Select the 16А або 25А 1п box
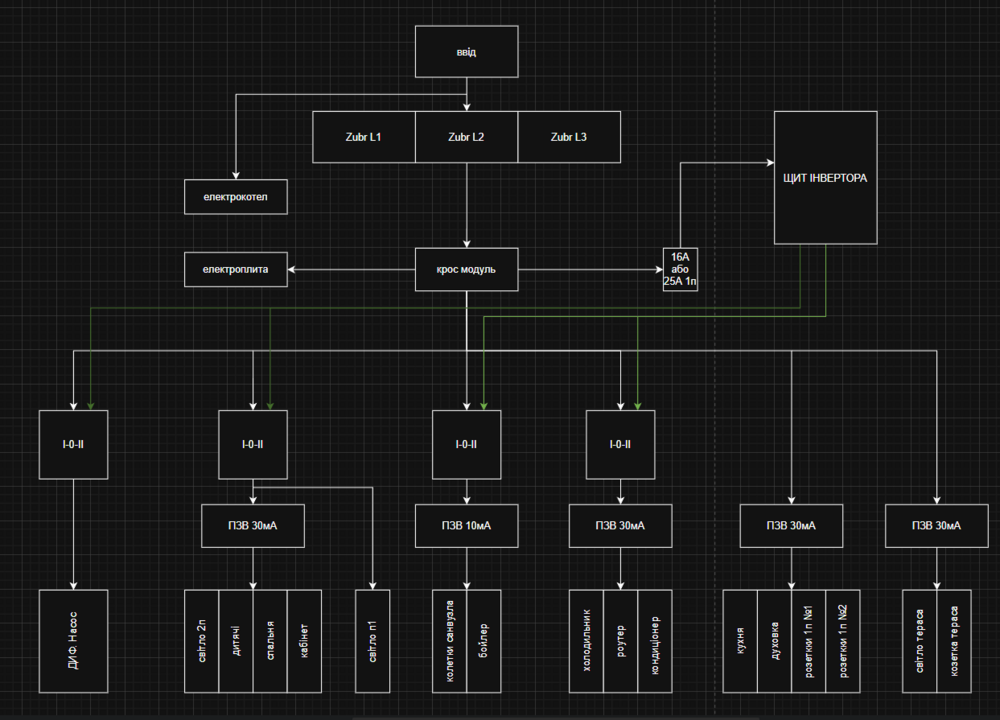 pyautogui.click(x=680, y=269)
